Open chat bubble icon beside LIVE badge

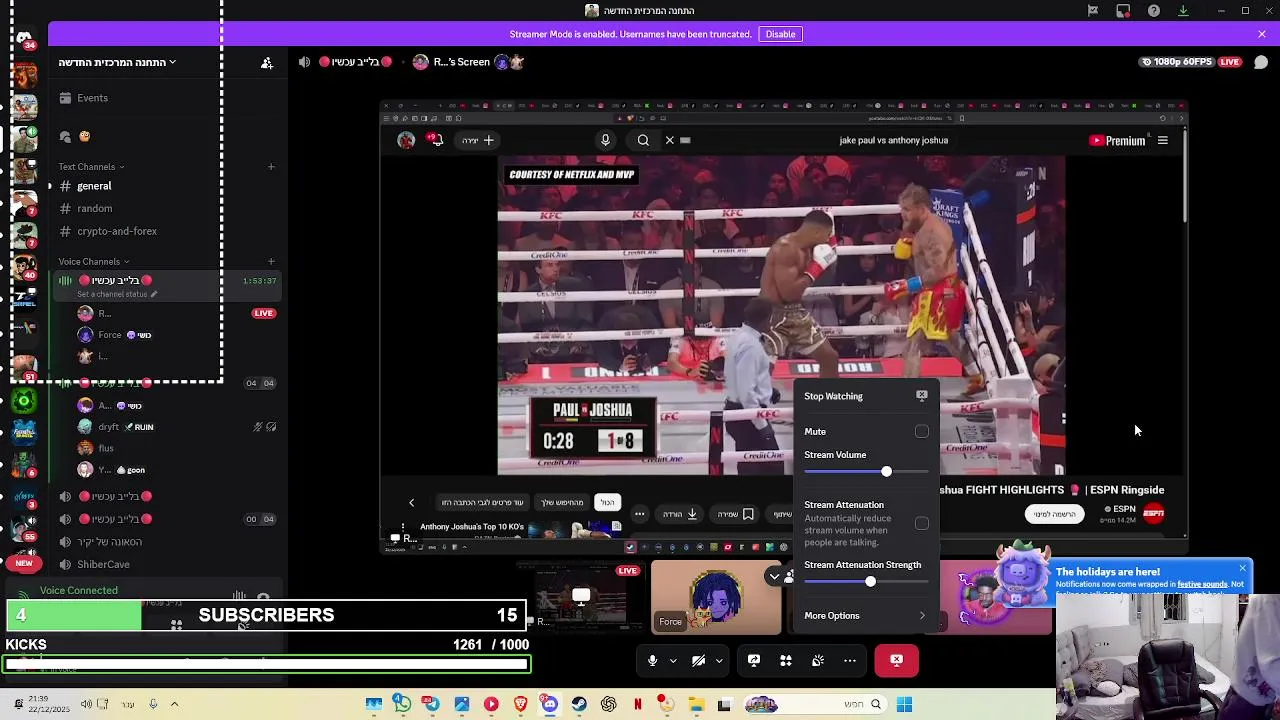pyautogui.click(x=1261, y=62)
